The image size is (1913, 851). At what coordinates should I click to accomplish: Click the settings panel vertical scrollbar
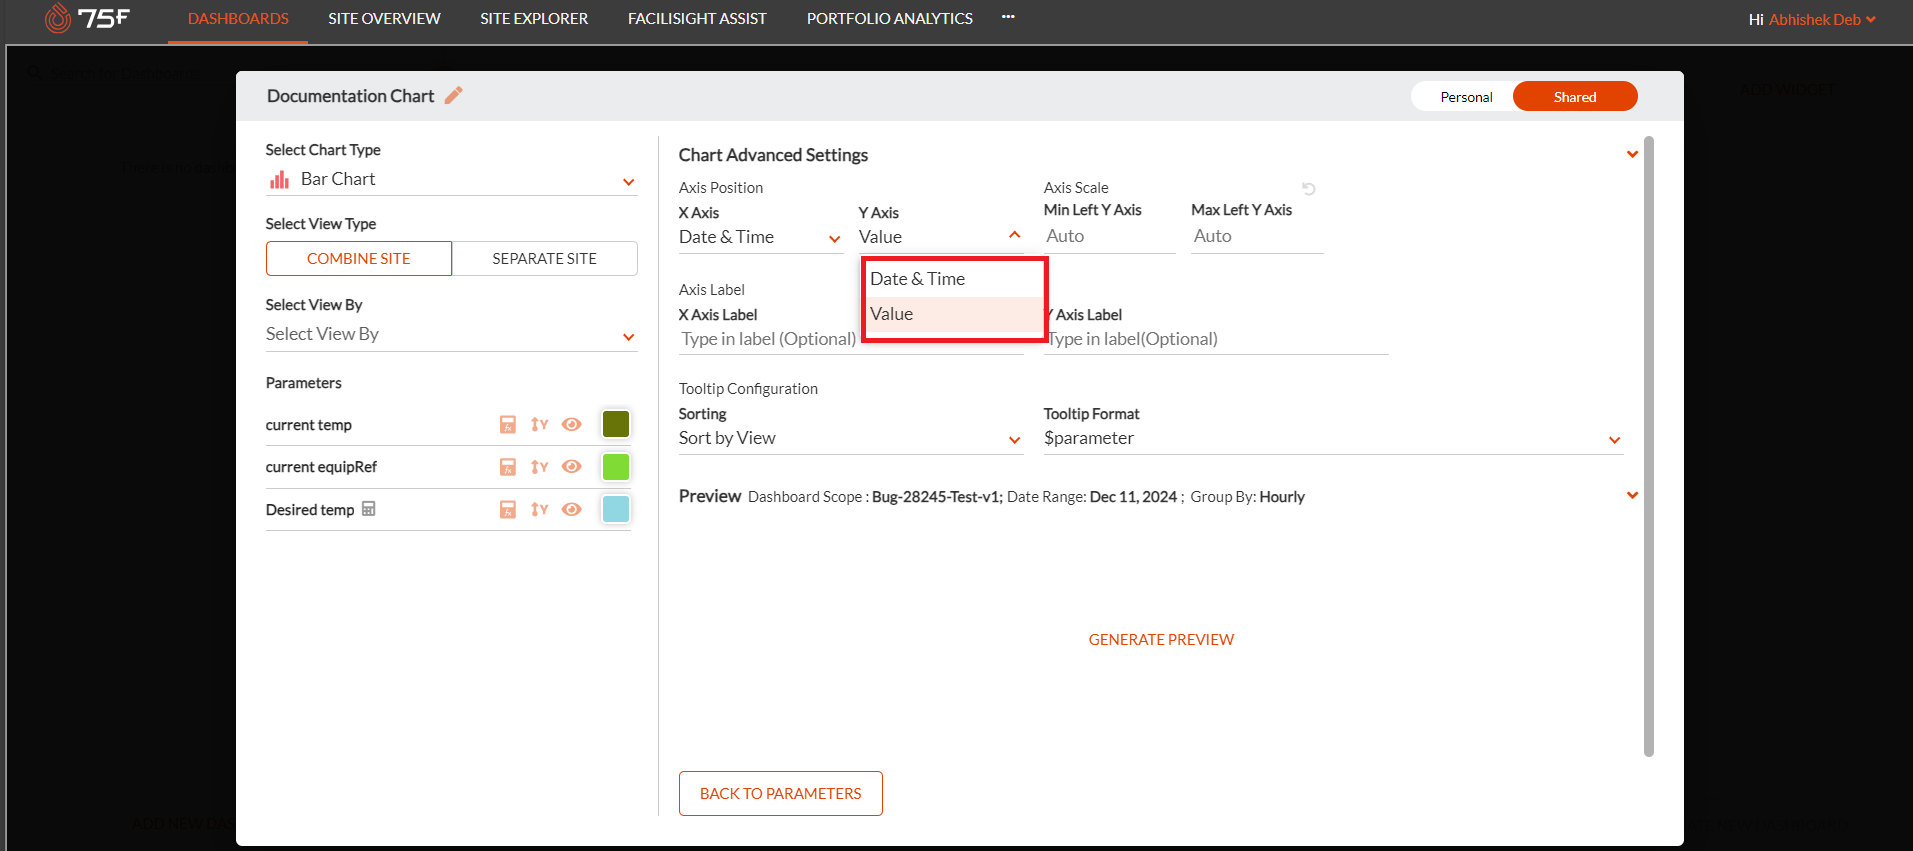click(1649, 446)
